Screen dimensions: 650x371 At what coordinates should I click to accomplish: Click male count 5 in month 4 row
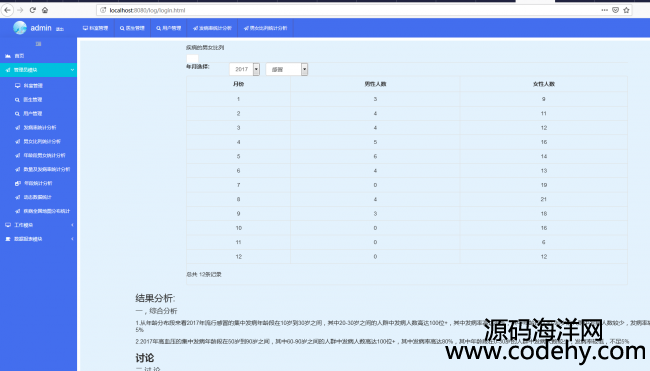[x=375, y=142]
